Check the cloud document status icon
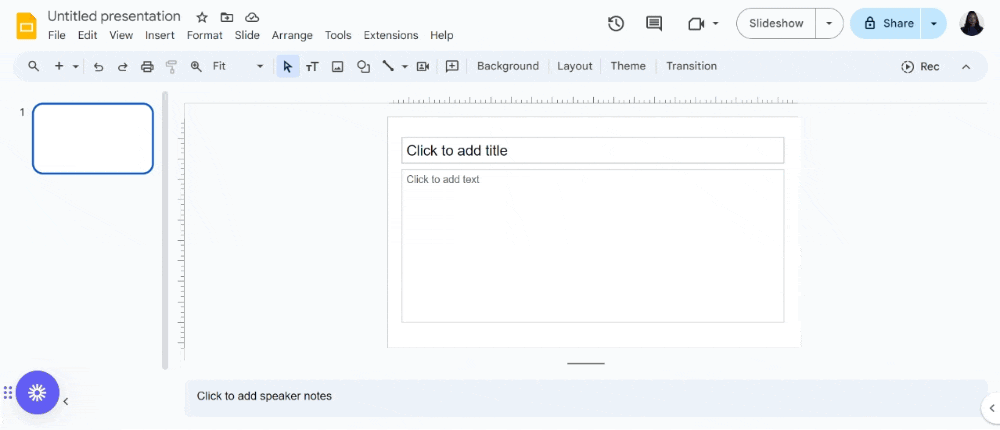Image resolution: width=1000 pixels, height=430 pixels. [252, 17]
